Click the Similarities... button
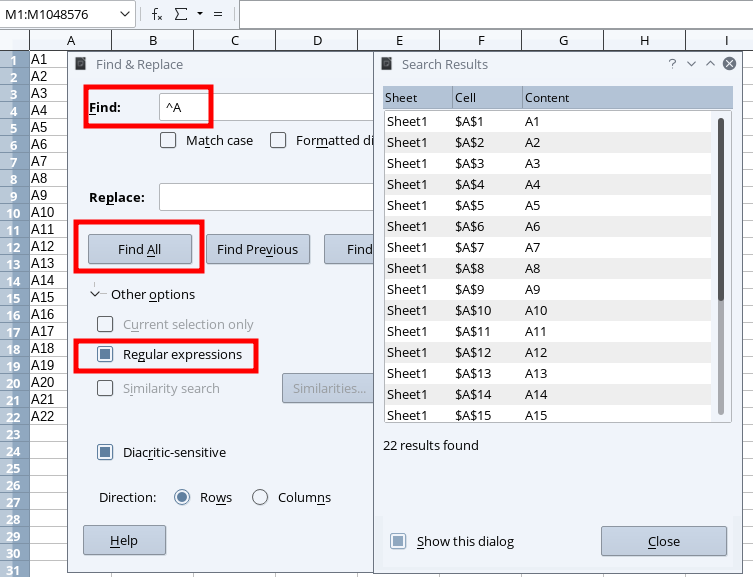The height and width of the screenshot is (577, 753). coord(328,388)
